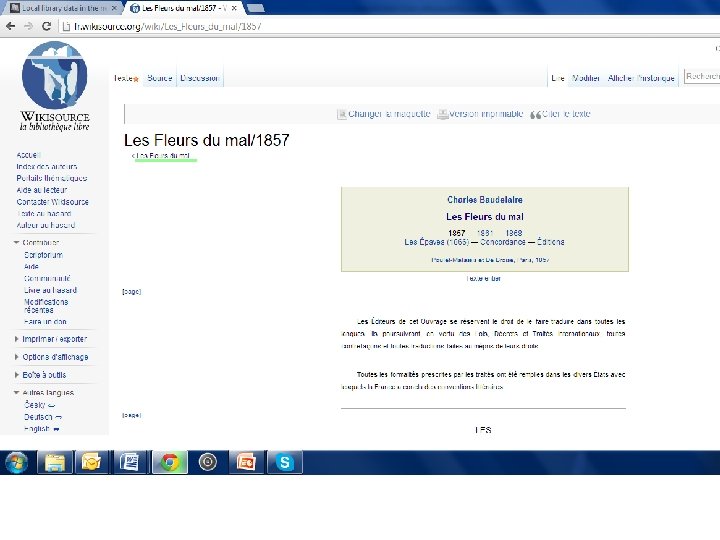Go to Accueil in sidebar
Viewport: 720px width, 540px height.
(28, 155)
